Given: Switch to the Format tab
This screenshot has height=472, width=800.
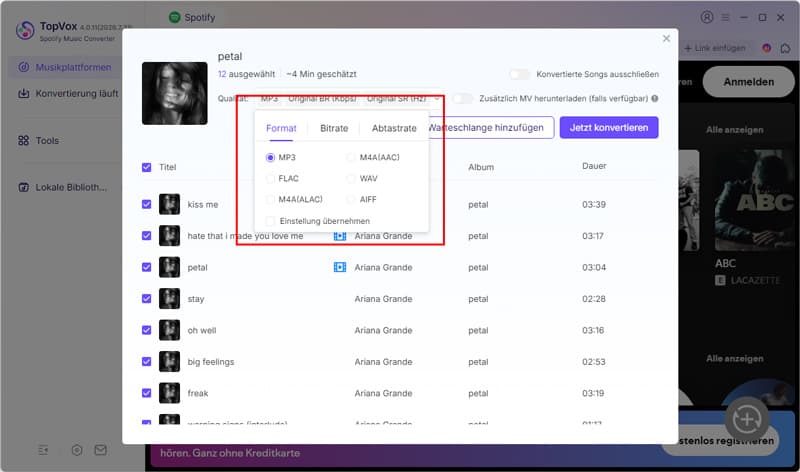Looking at the screenshot, I should 281,129.
